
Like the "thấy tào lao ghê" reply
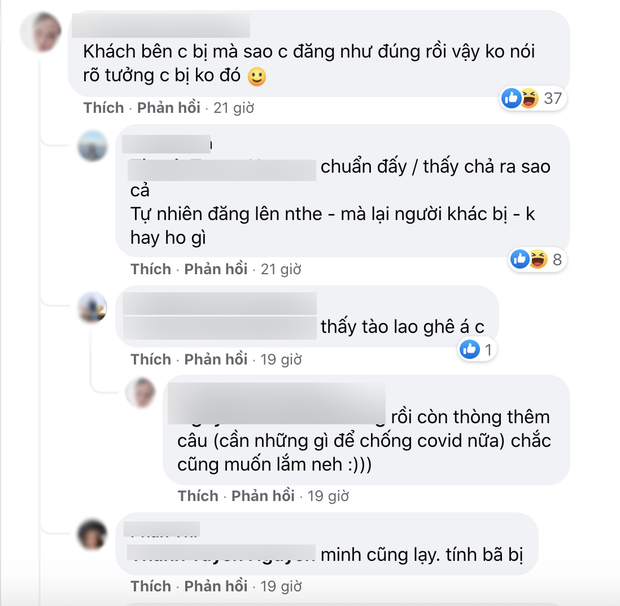tap(151, 359)
